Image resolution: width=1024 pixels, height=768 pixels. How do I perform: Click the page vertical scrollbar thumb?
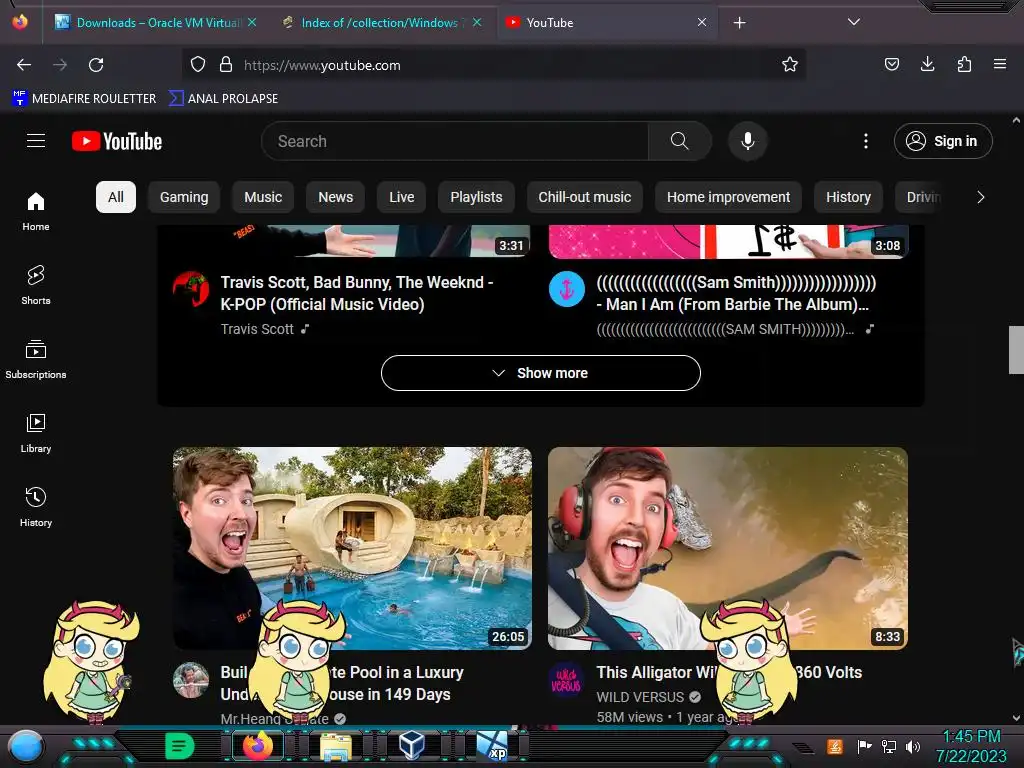point(1016,349)
